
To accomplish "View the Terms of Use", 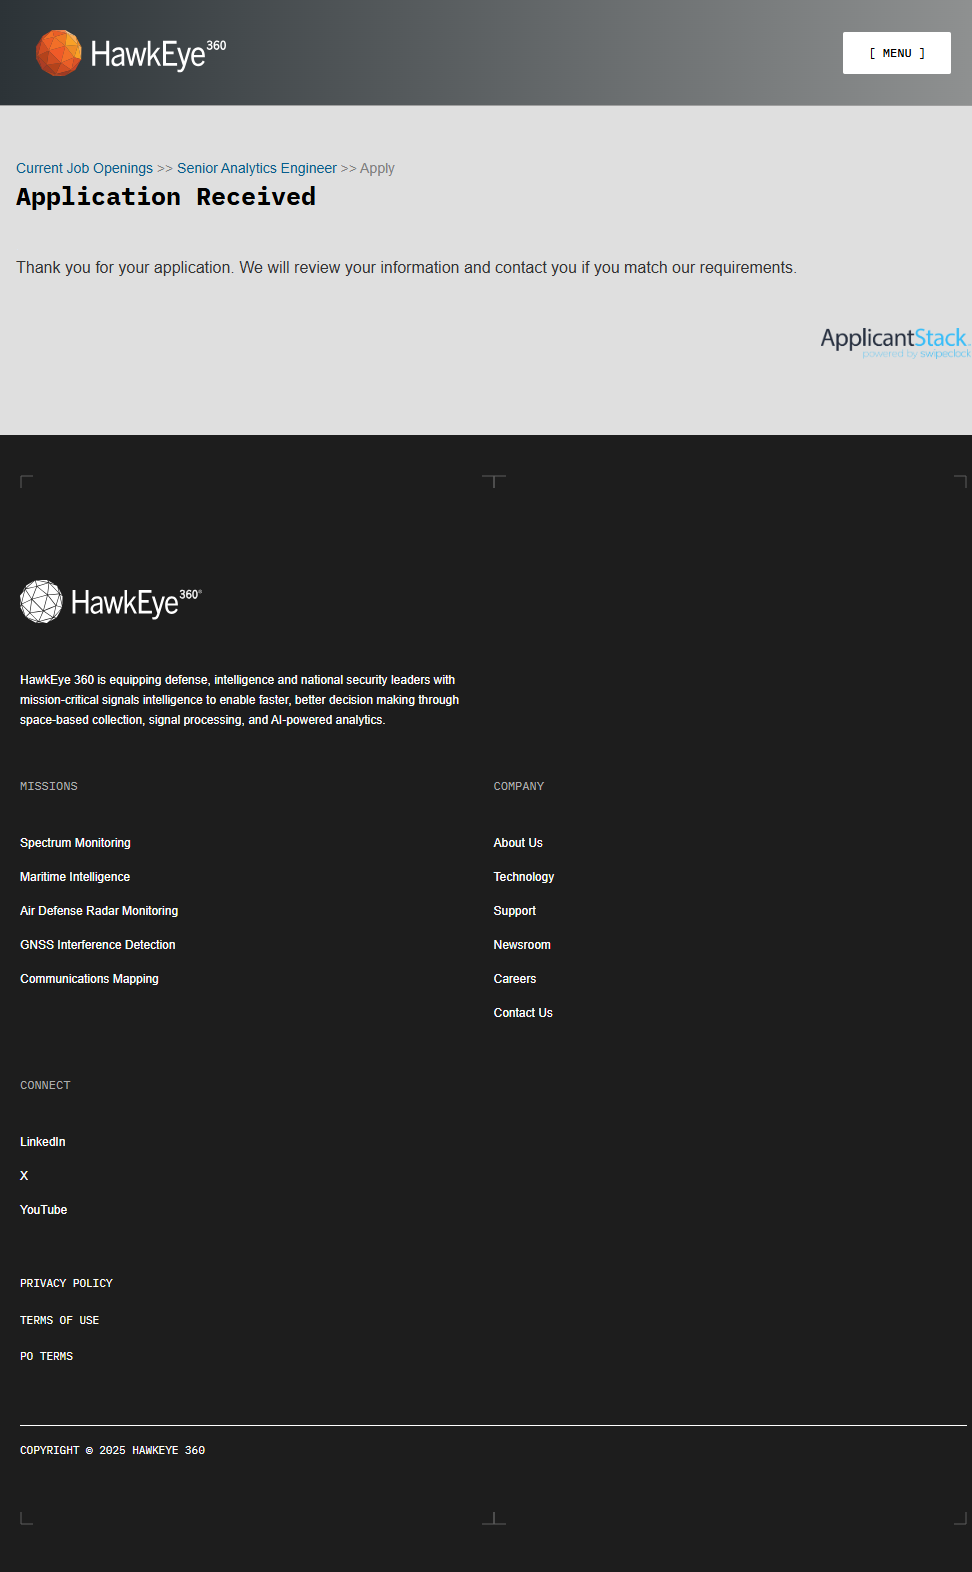I will click(60, 1320).
